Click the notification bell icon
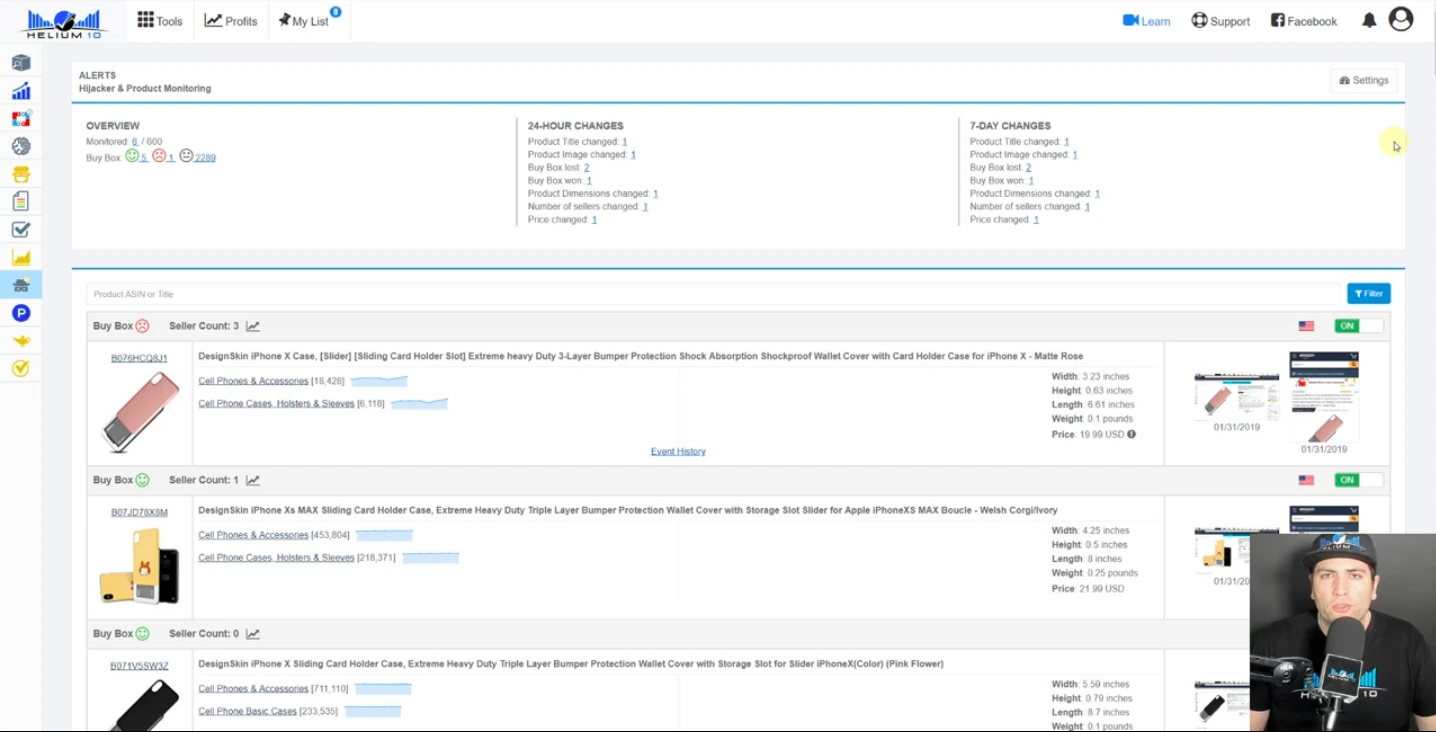Screen dimensions: 1436x732 [1368, 19]
